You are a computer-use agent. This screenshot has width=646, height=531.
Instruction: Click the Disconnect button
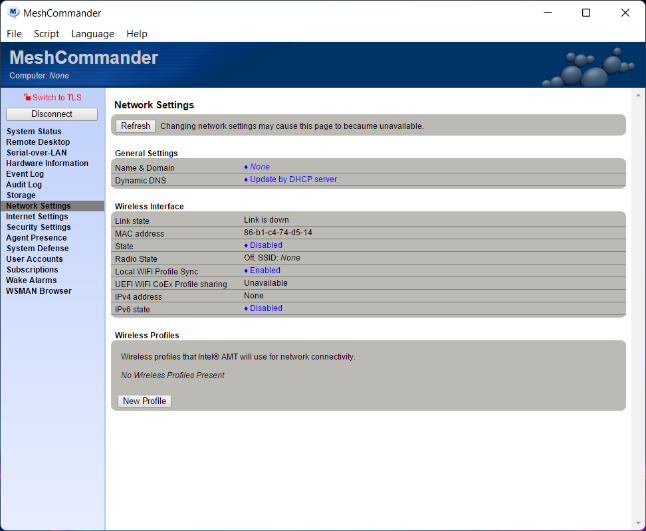click(52, 114)
